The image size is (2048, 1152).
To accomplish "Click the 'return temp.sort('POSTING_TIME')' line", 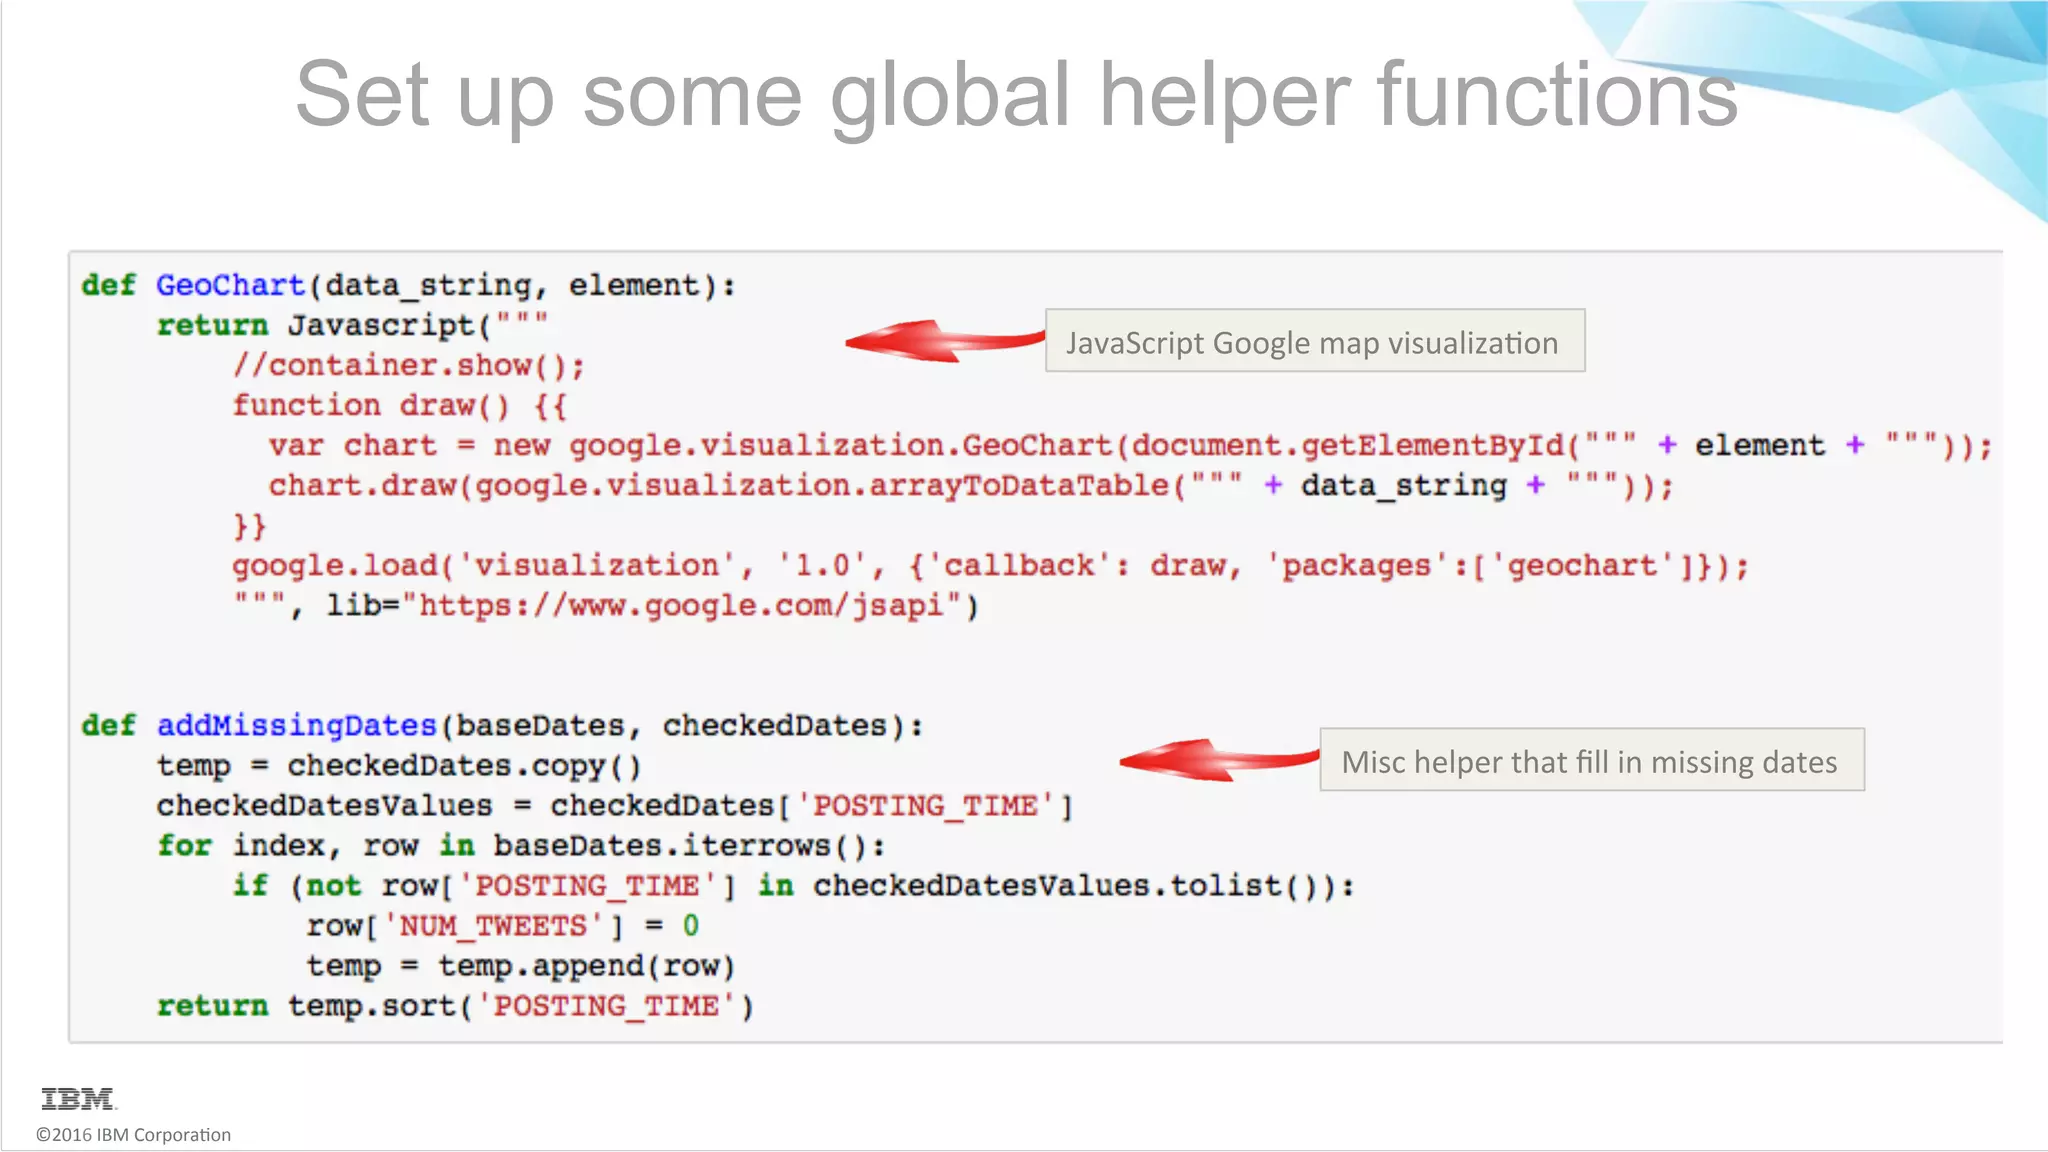I will click(455, 1006).
